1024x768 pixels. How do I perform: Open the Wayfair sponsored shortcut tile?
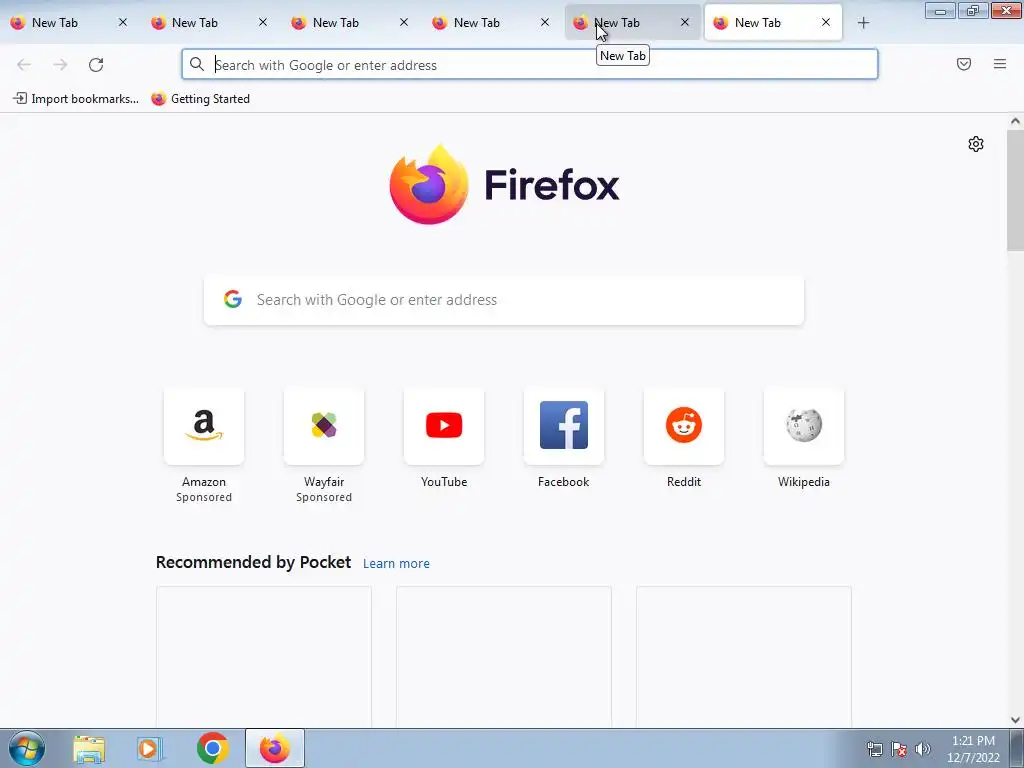pyautogui.click(x=324, y=426)
